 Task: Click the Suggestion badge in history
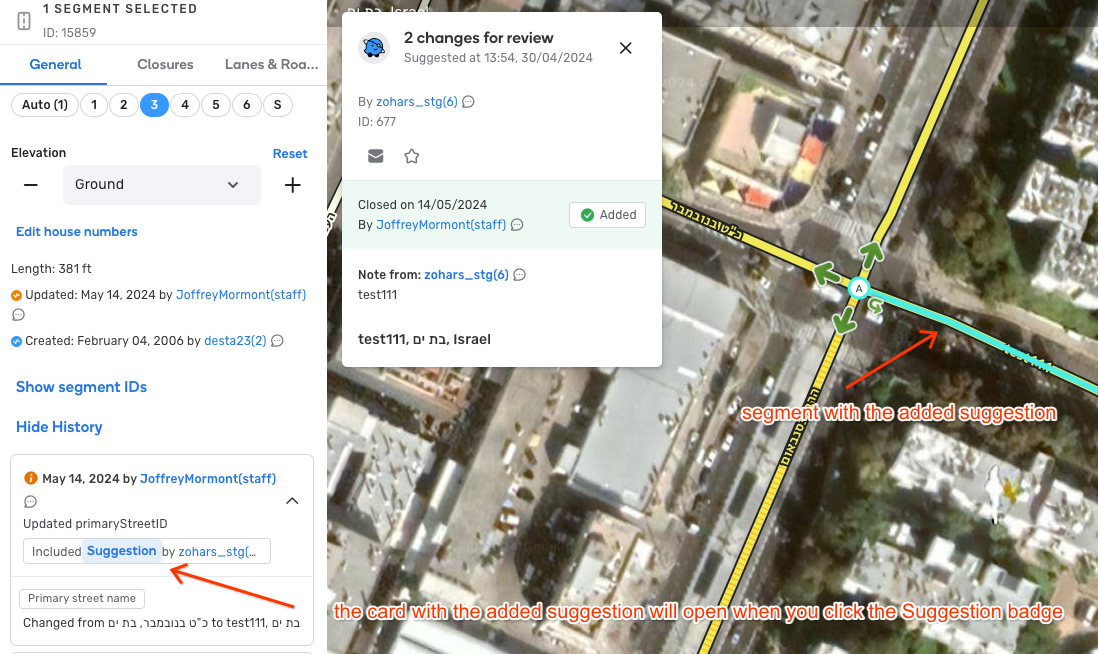pos(121,551)
